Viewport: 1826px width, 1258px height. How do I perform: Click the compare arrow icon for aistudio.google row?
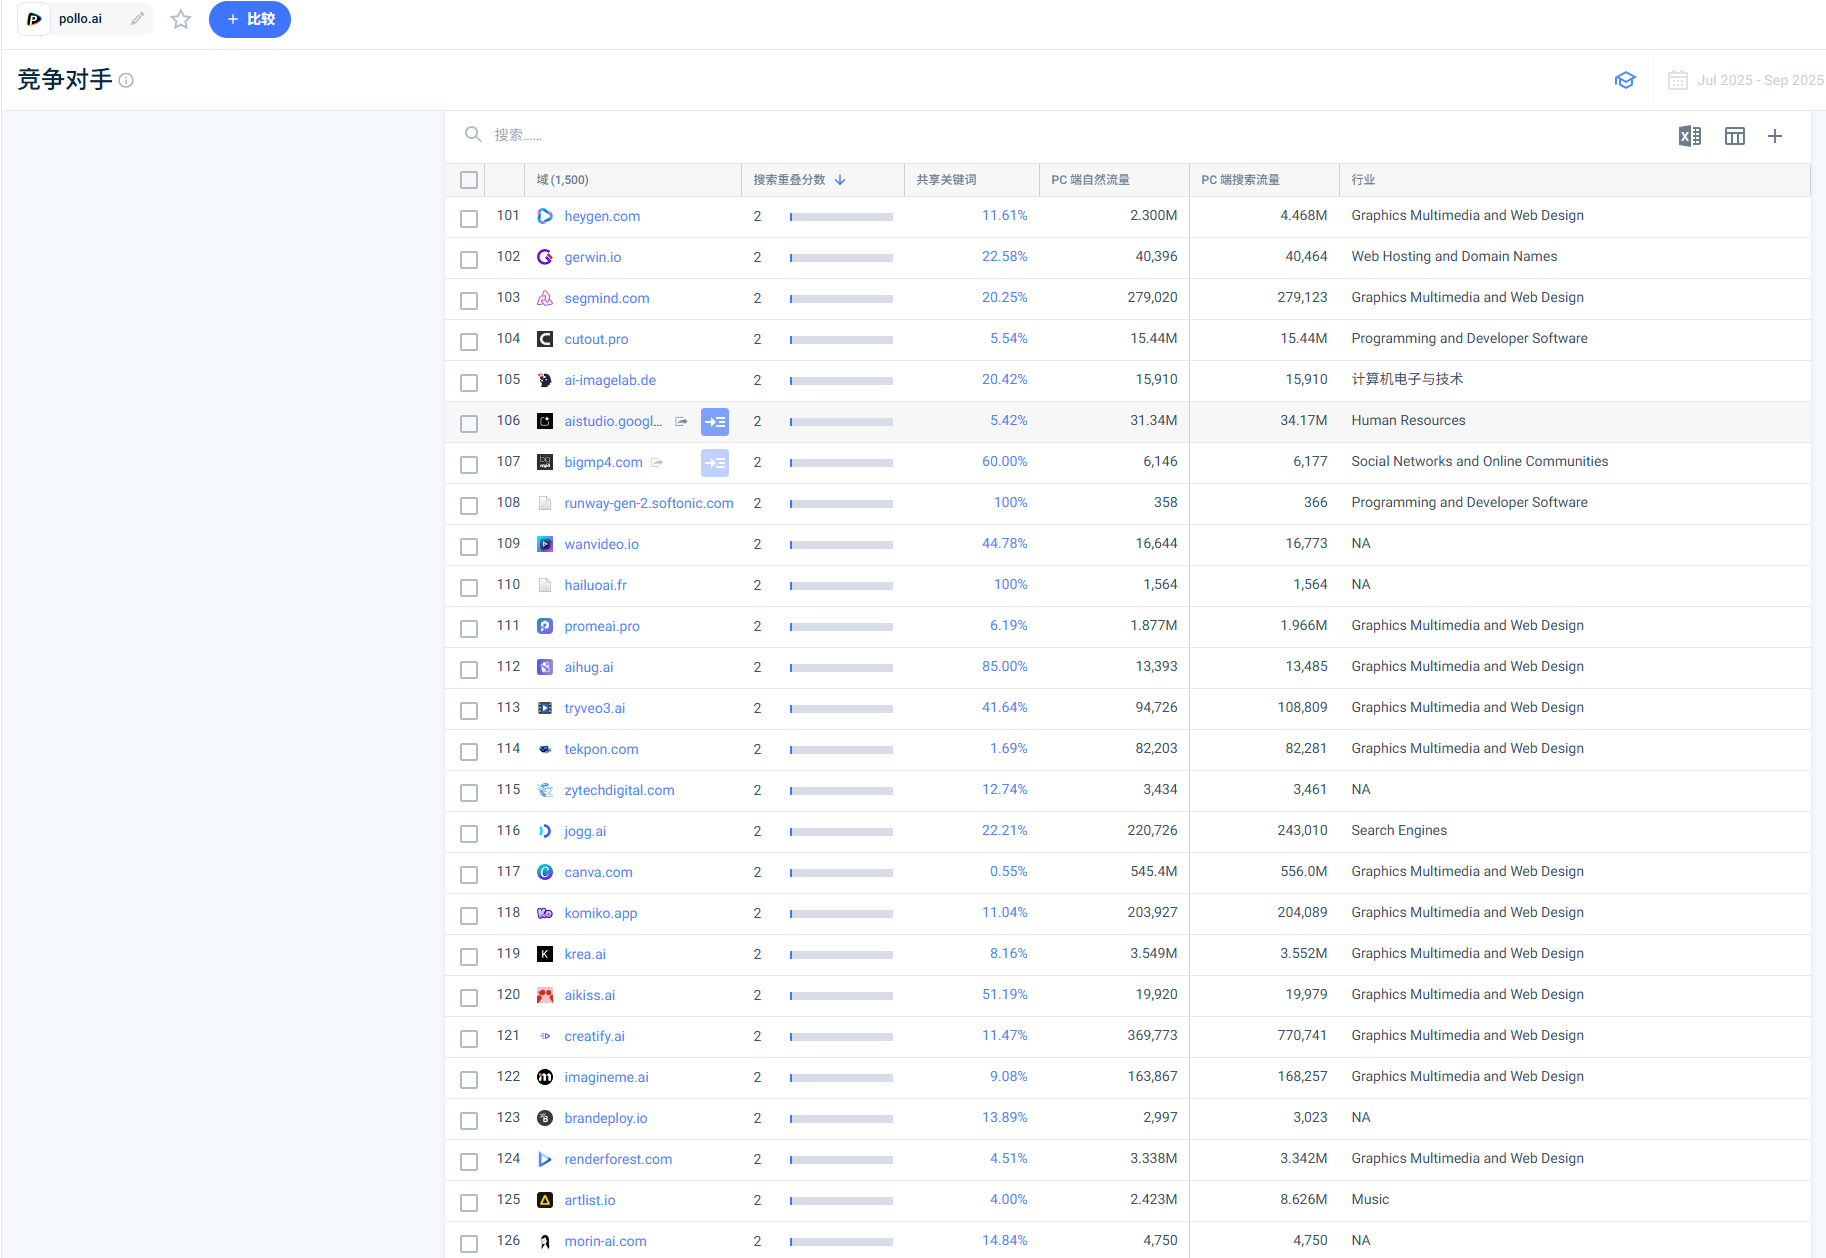click(x=714, y=422)
